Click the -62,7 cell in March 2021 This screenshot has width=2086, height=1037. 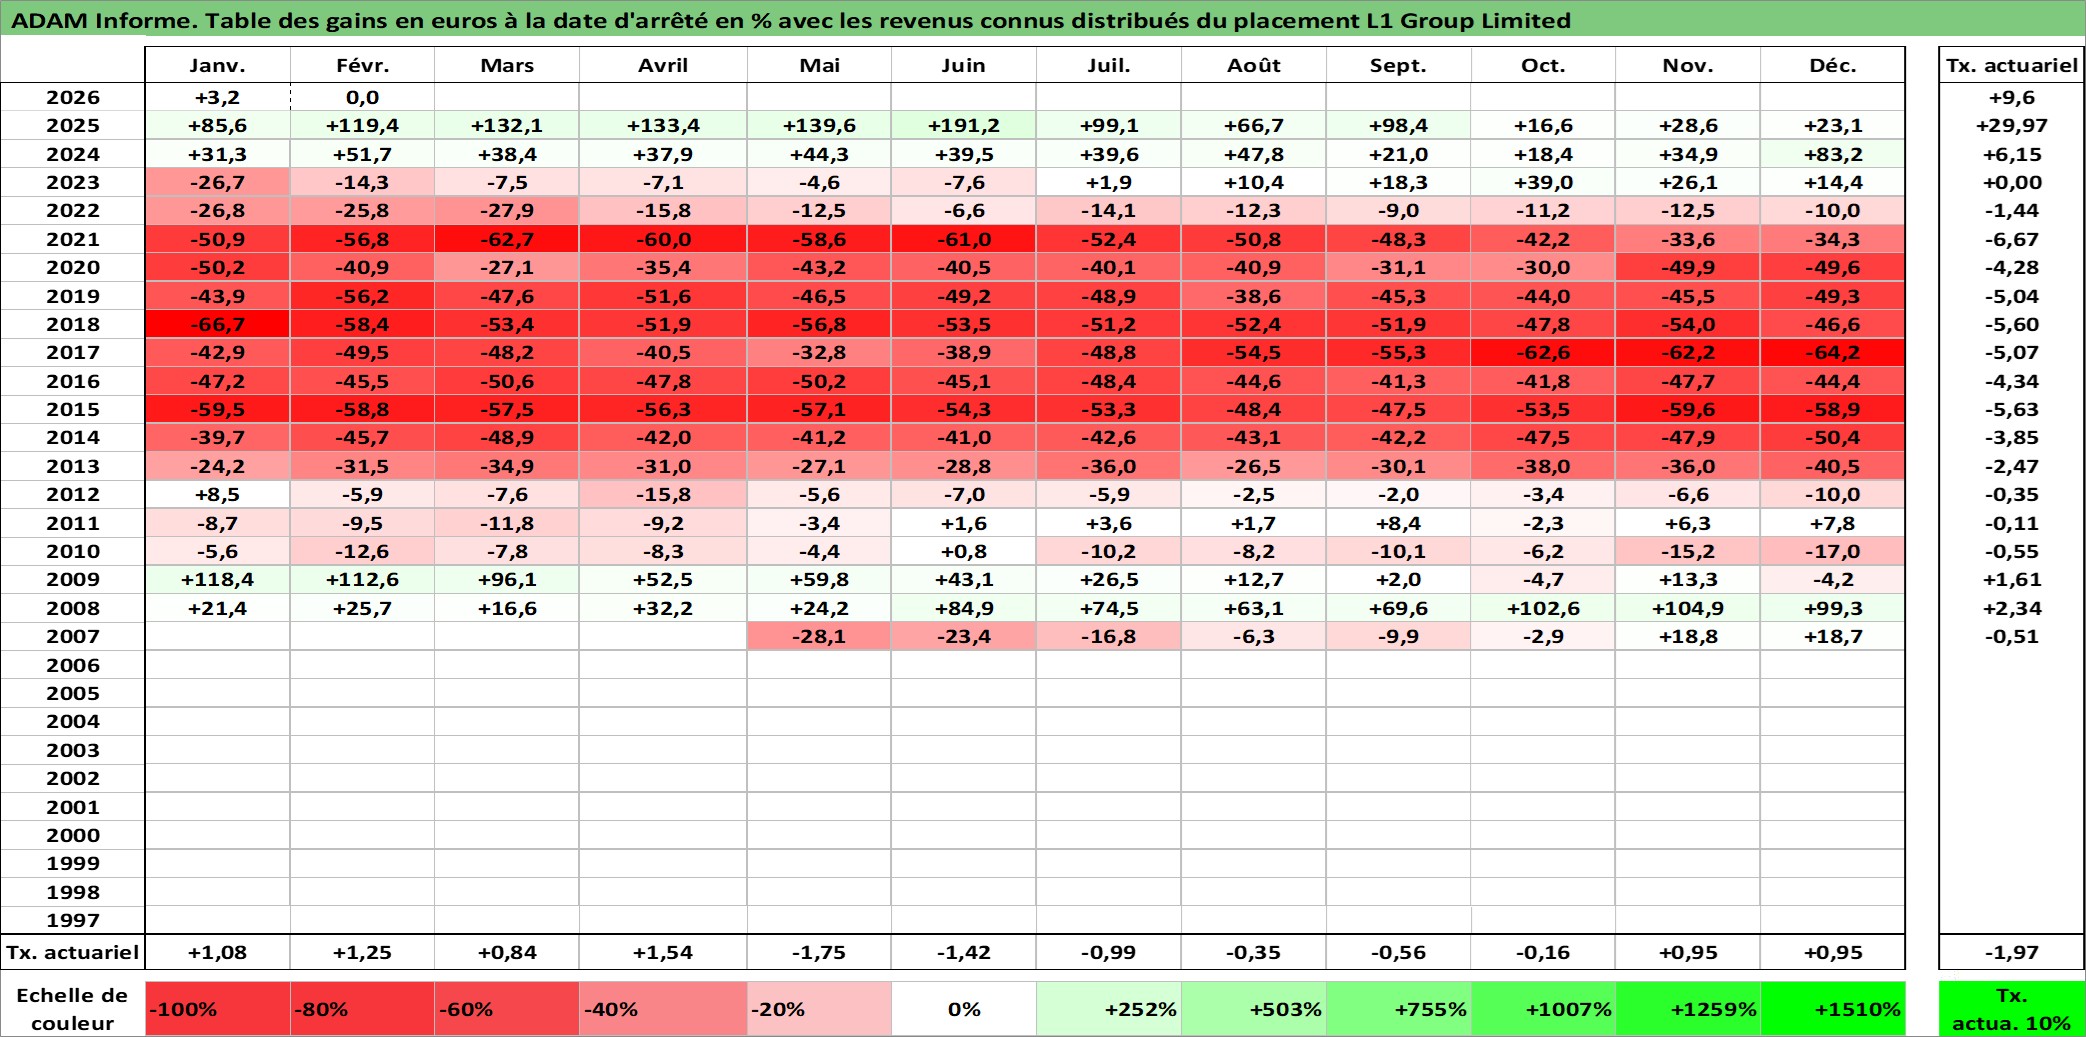pyautogui.click(x=507, y=239)
